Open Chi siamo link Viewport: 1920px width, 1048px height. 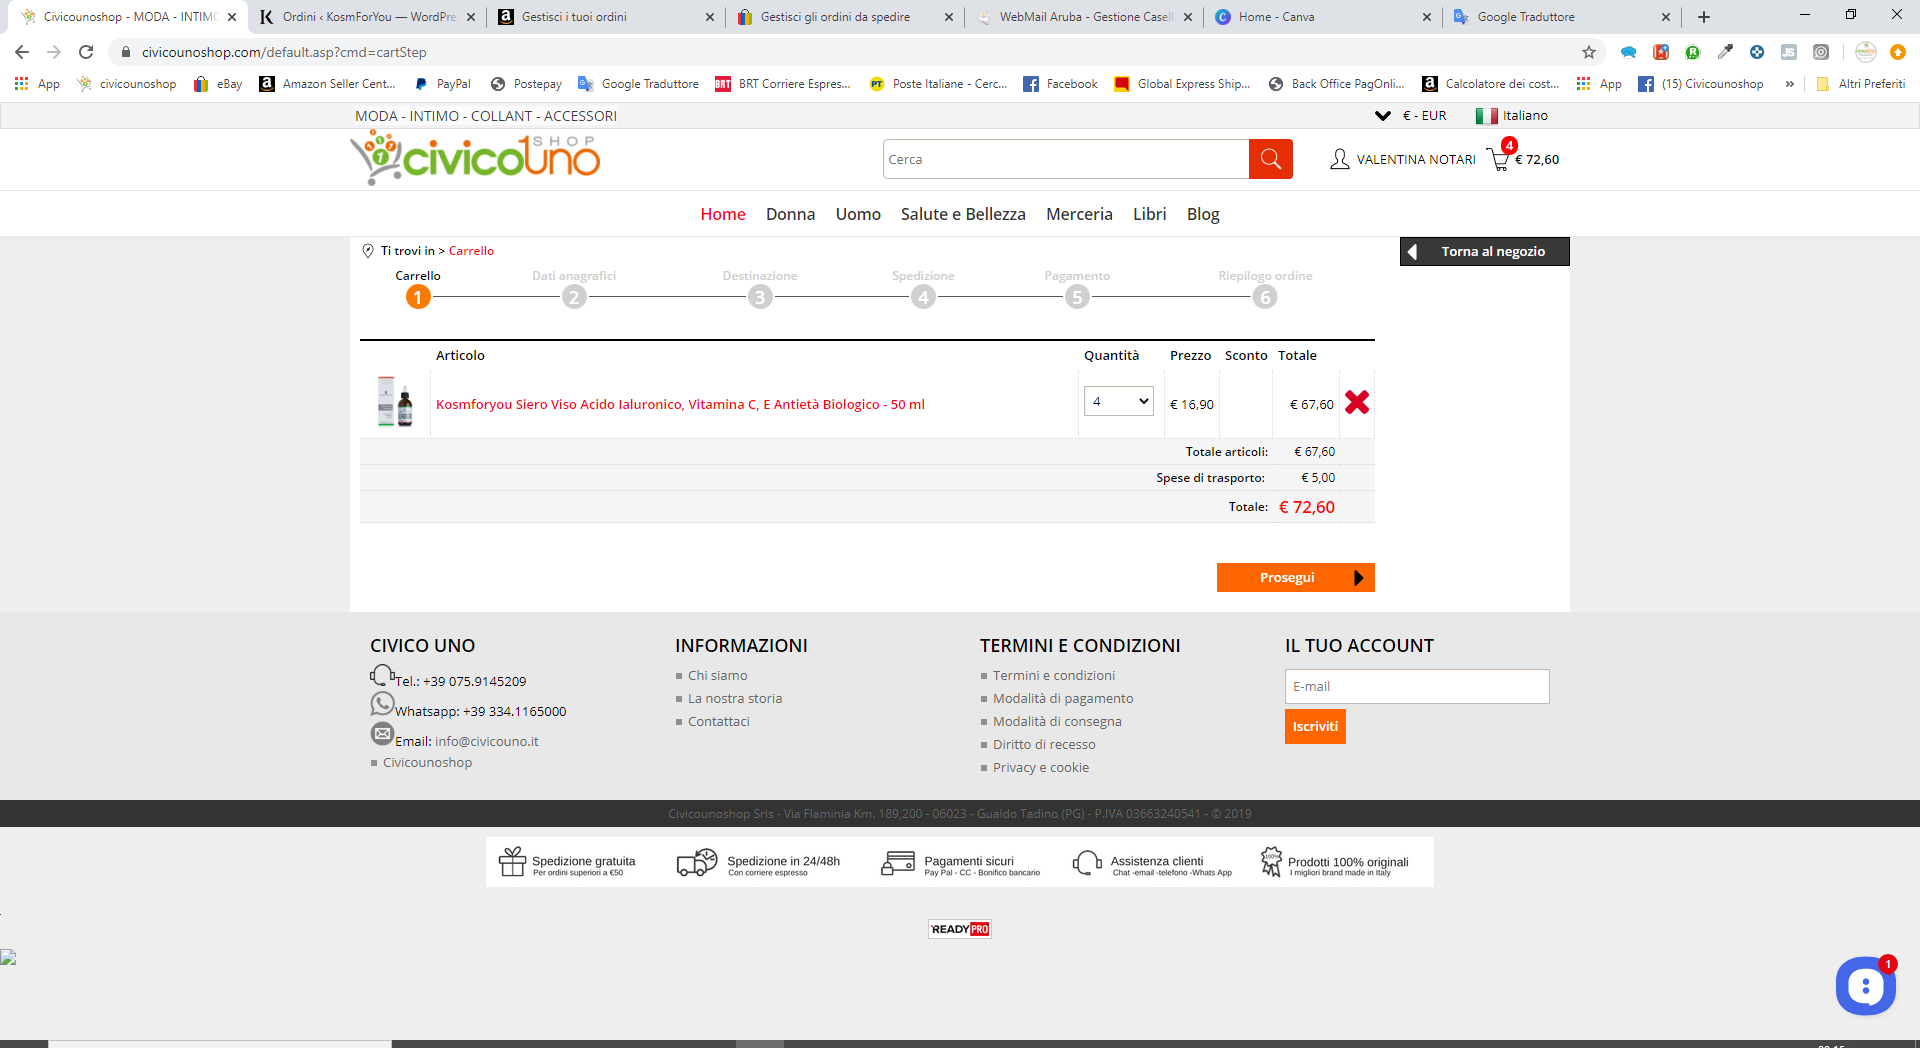(x=717, y=676)
